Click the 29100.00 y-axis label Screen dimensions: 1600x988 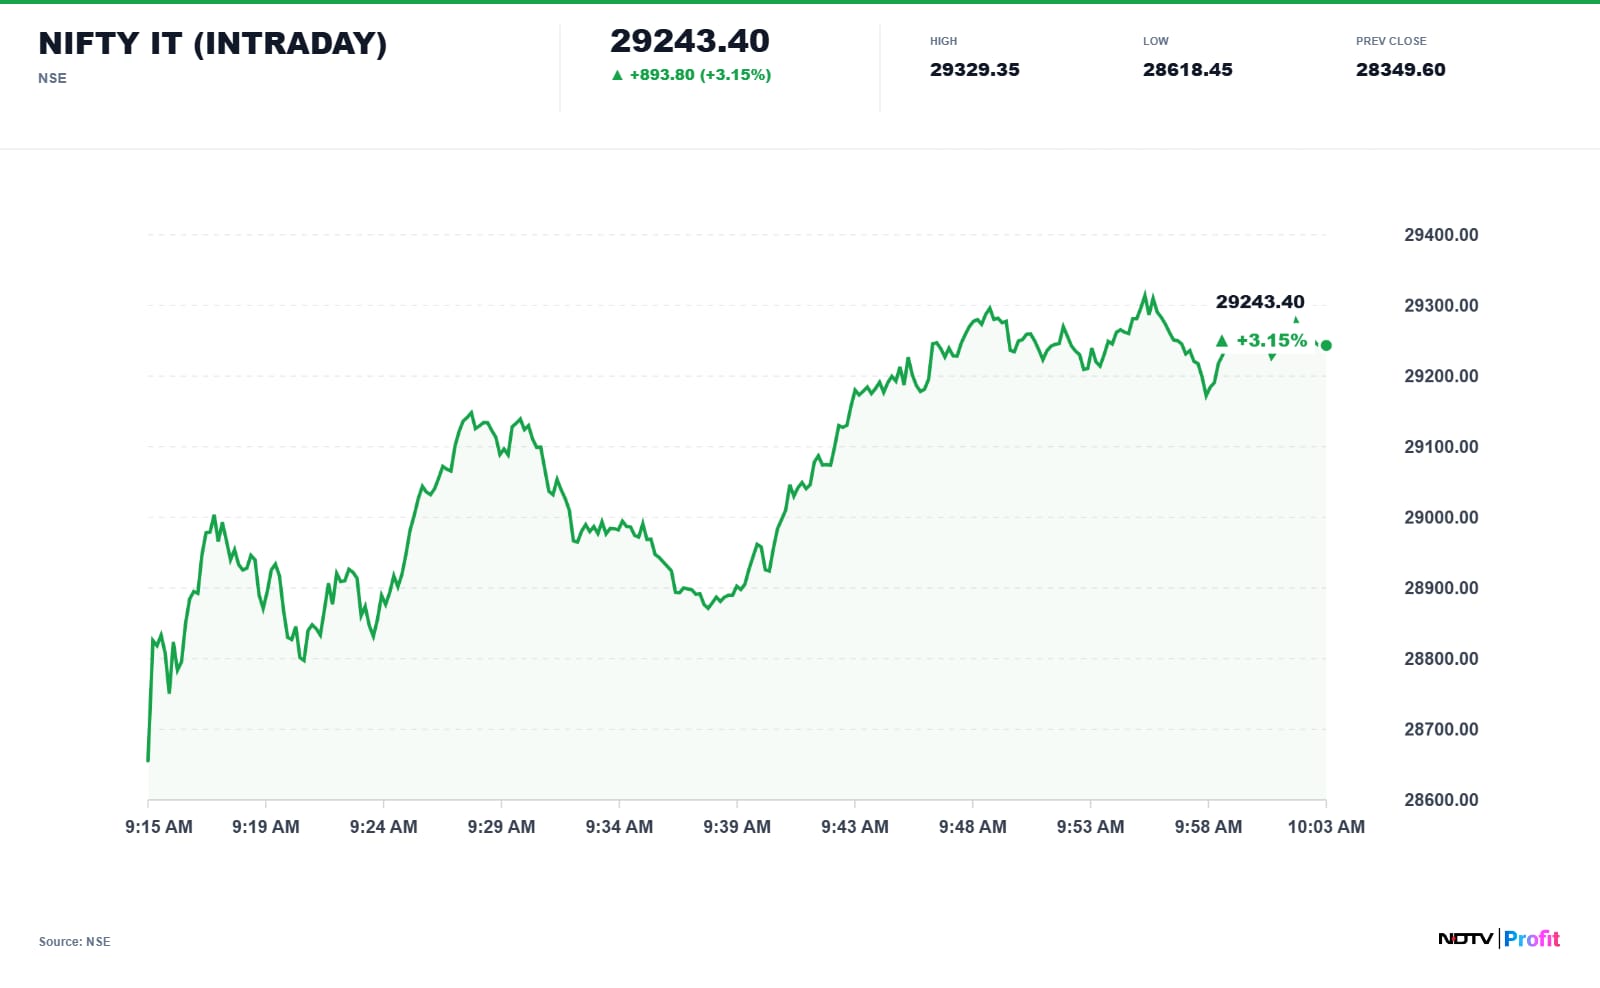click(x=1441, y=447)
